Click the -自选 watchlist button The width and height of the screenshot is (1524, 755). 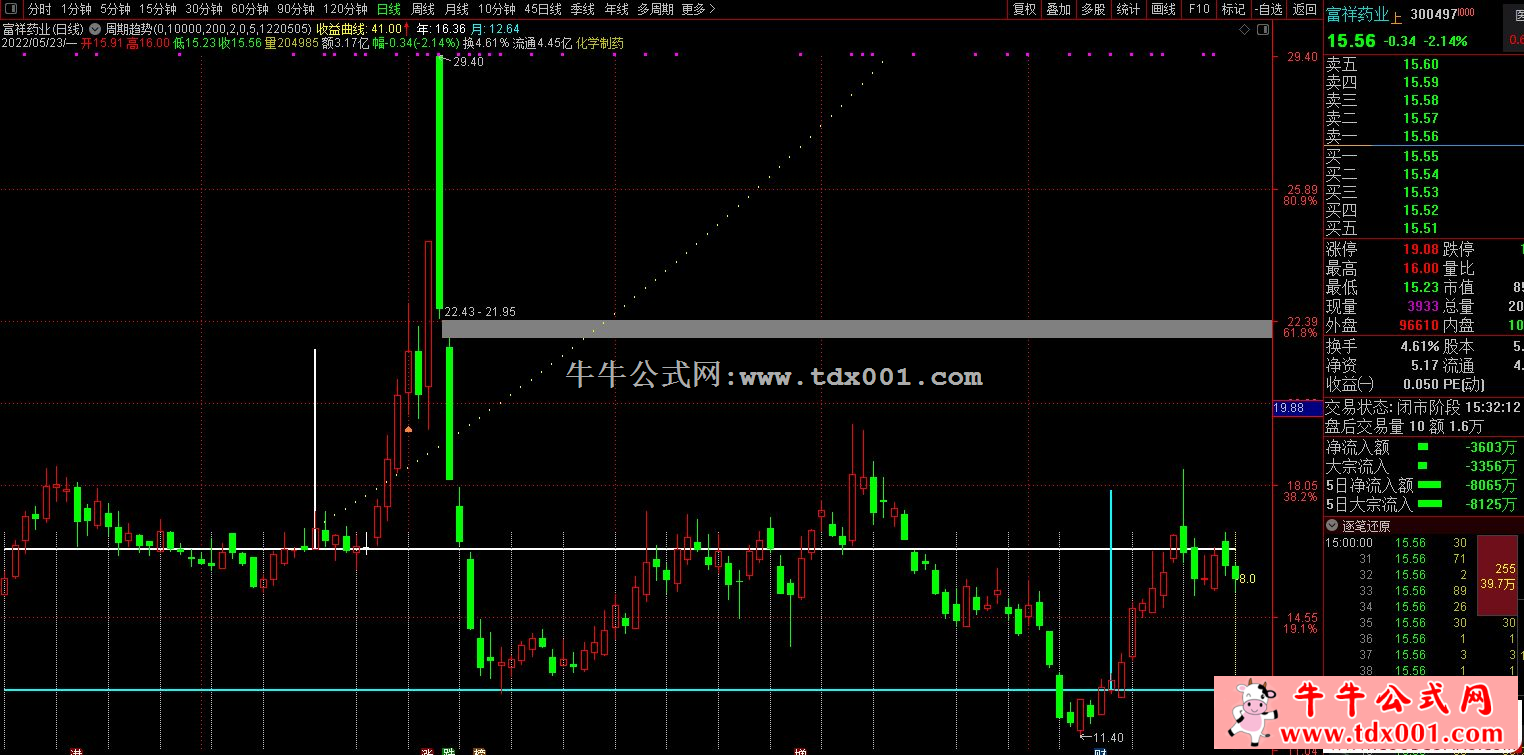[1268, 9]
